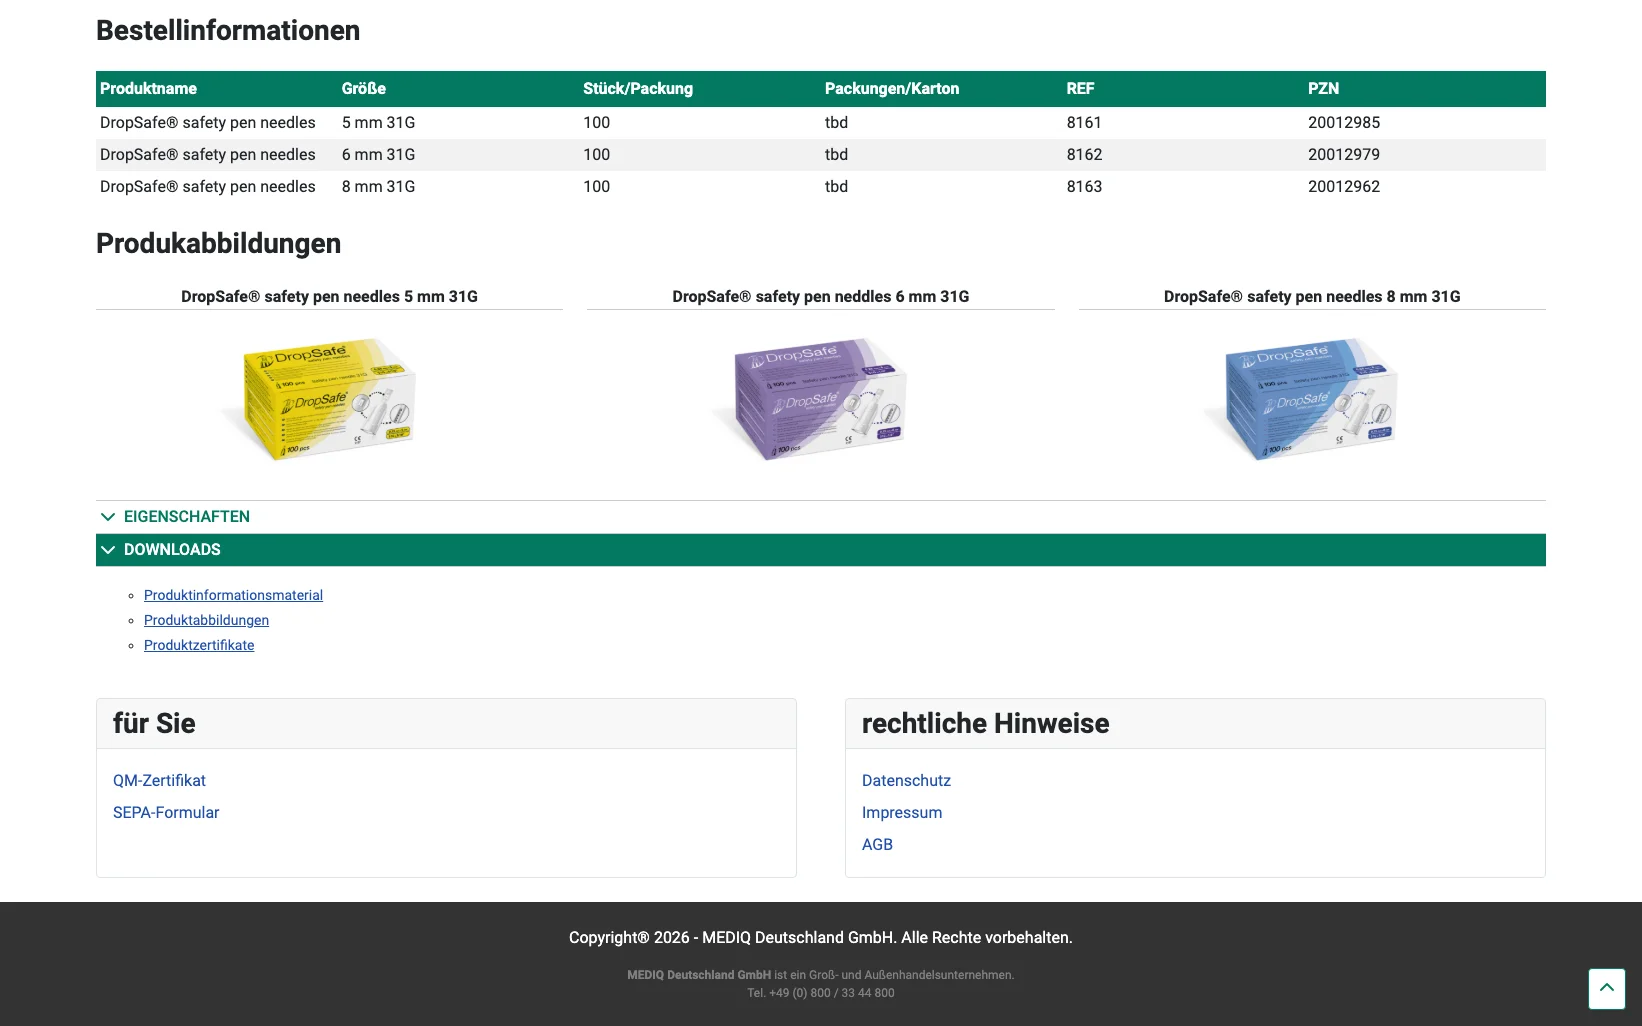Click the 'für Sie' panel heading
Image resolution: width=1642 pixels, height=1026 pixels.
click(x=154, y=723)
